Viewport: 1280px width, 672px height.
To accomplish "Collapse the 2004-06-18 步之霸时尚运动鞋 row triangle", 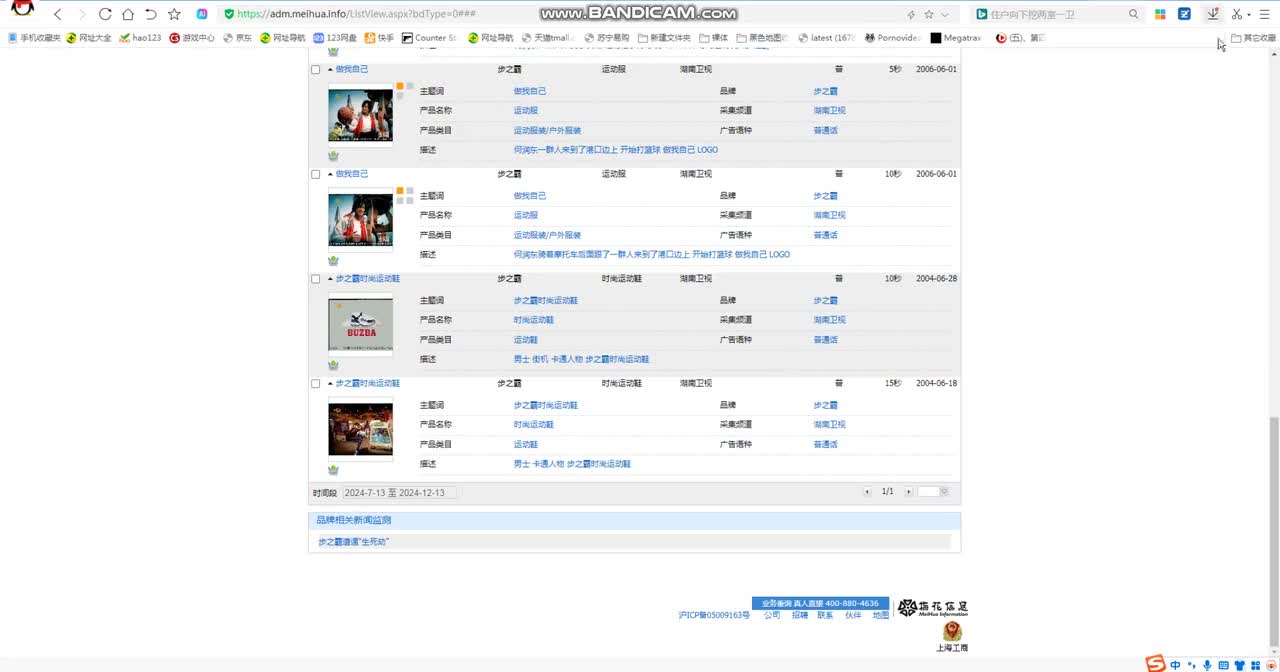I will 330,384.
